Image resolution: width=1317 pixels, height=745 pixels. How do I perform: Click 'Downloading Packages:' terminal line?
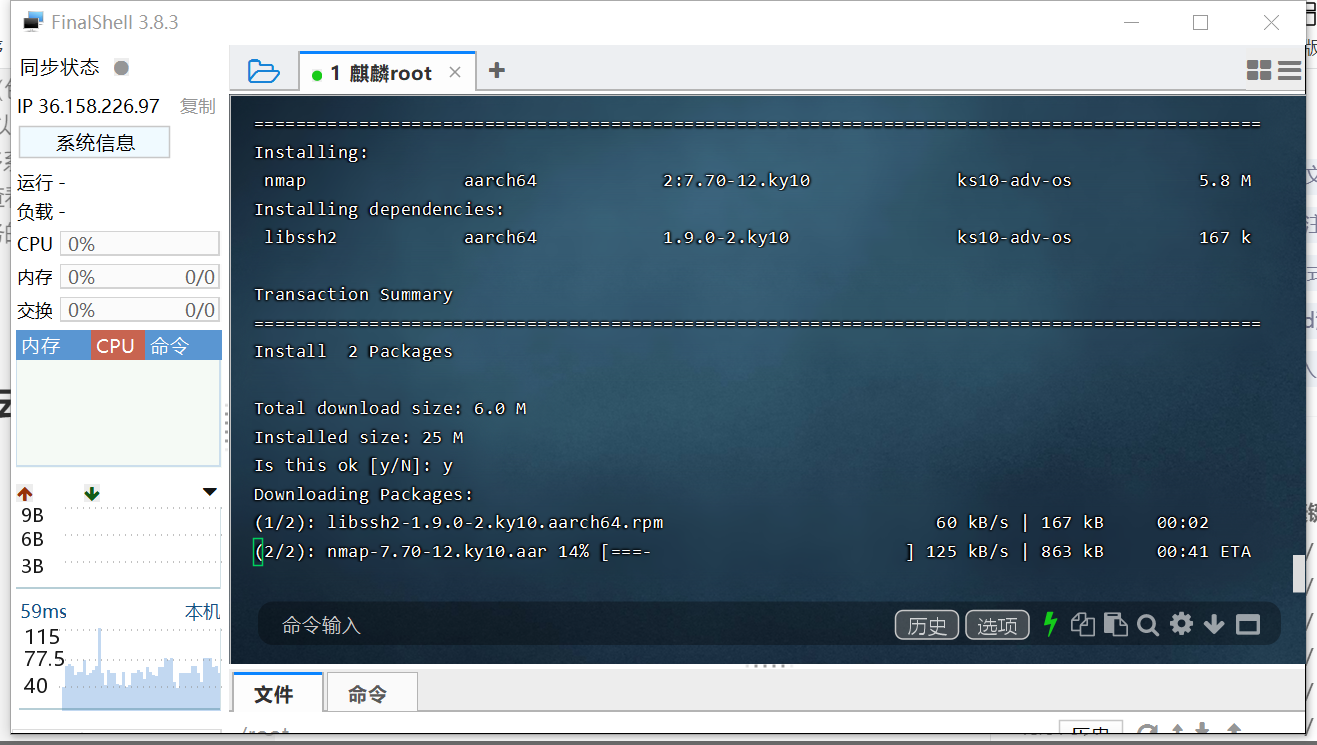pos(363,494)
